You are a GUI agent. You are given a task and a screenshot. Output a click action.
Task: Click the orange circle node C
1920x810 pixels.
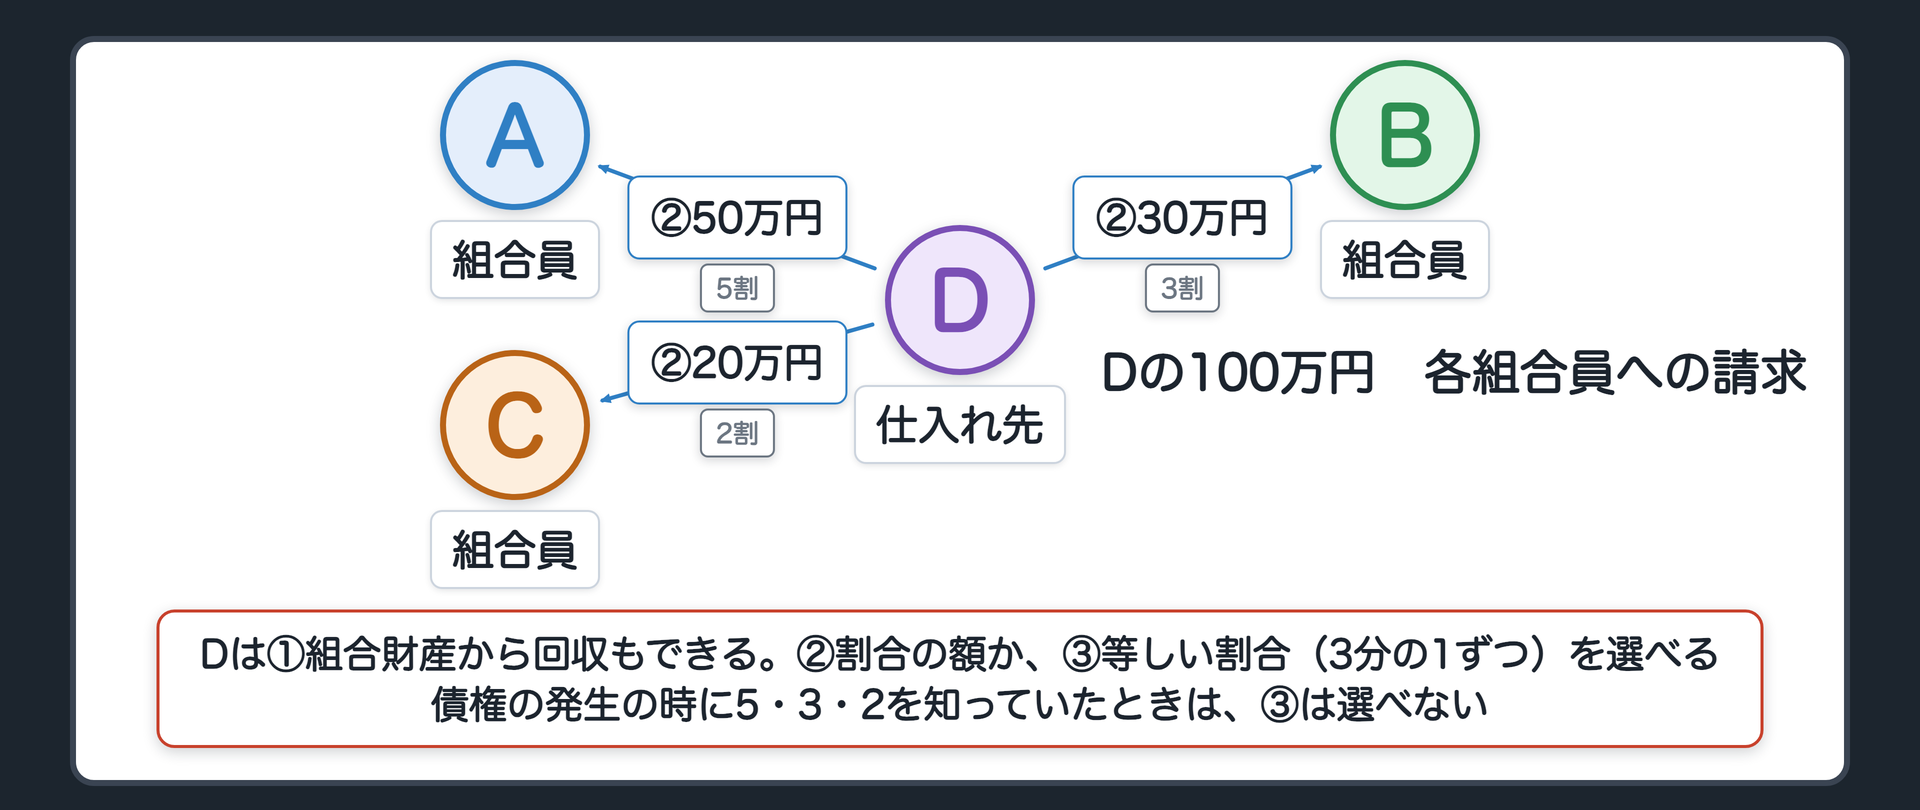point(515,425)
